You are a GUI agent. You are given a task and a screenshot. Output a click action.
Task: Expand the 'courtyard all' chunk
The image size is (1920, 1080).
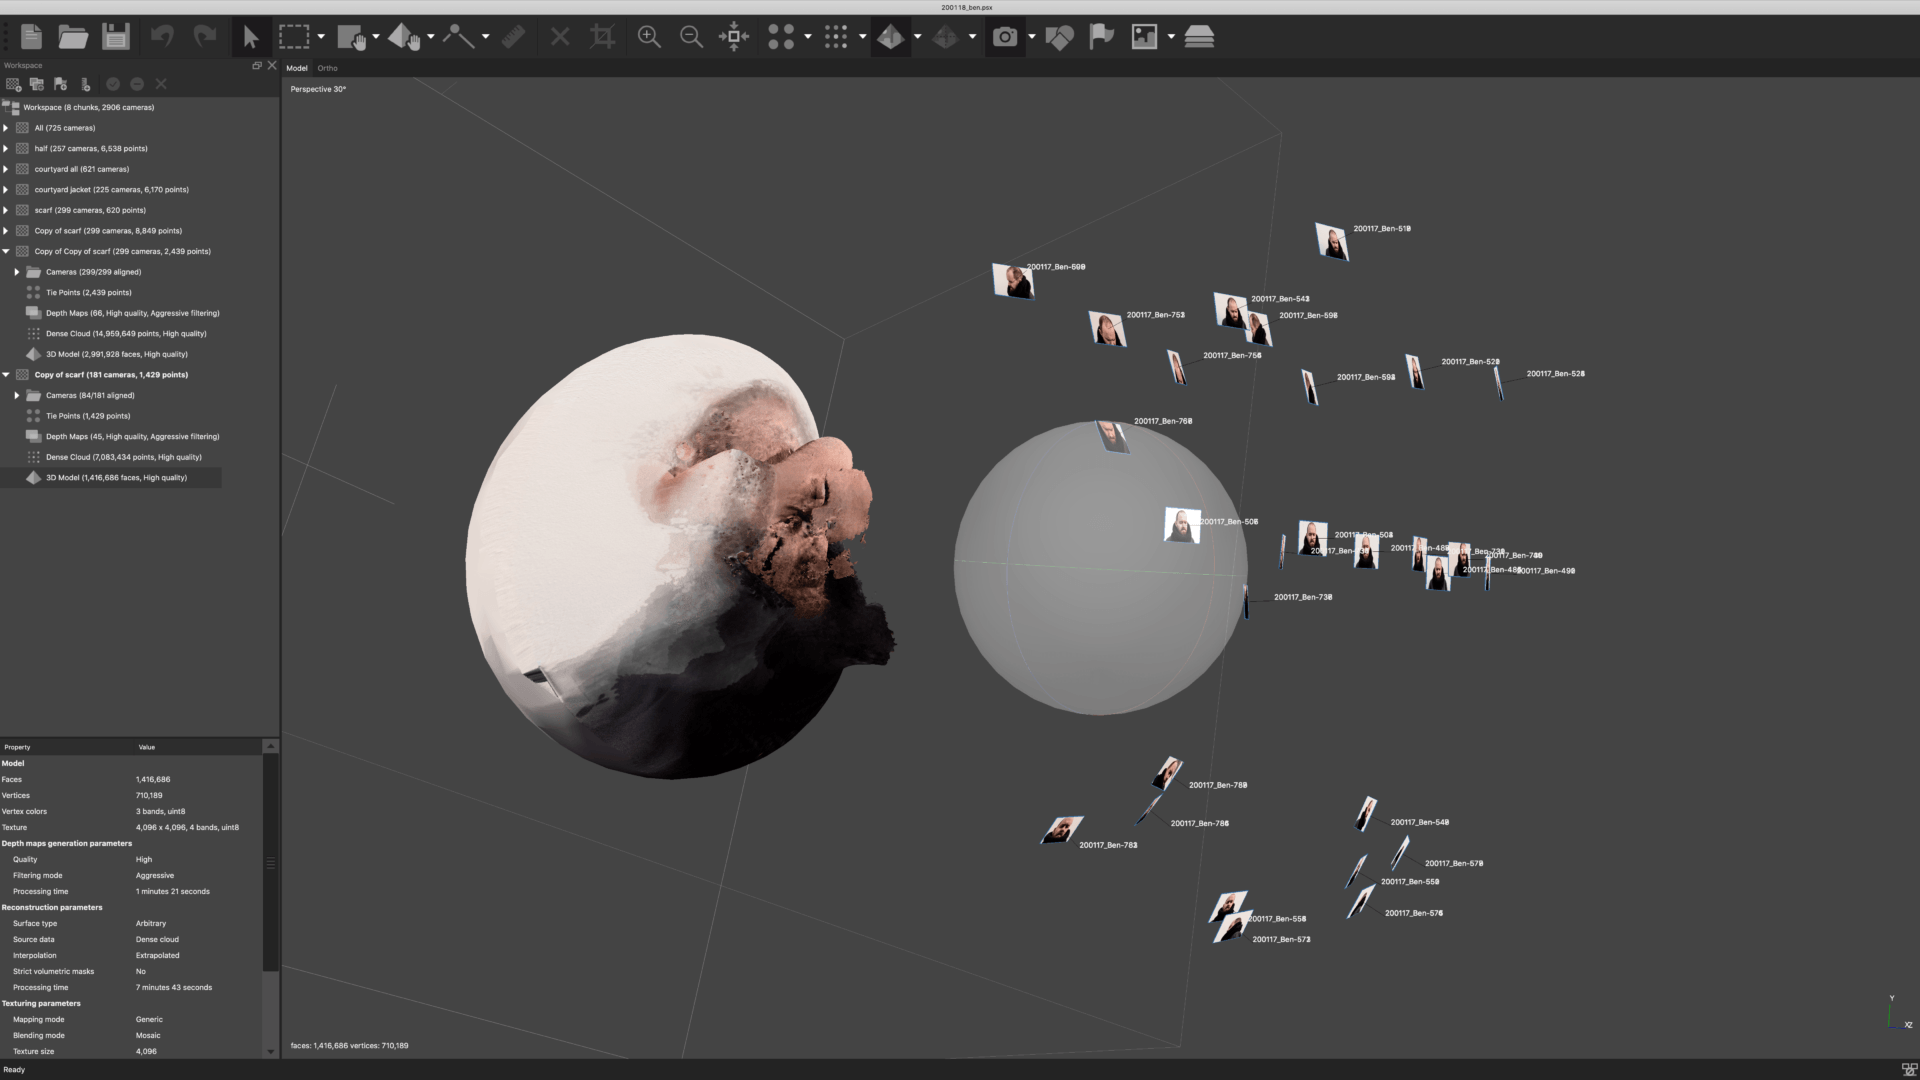tap(6, 169)
